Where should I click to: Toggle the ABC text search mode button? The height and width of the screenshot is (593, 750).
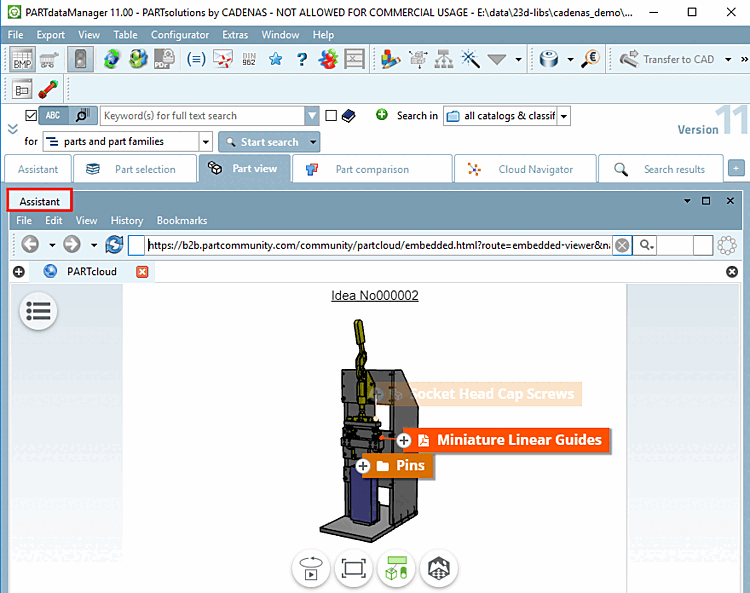(53, 115)
